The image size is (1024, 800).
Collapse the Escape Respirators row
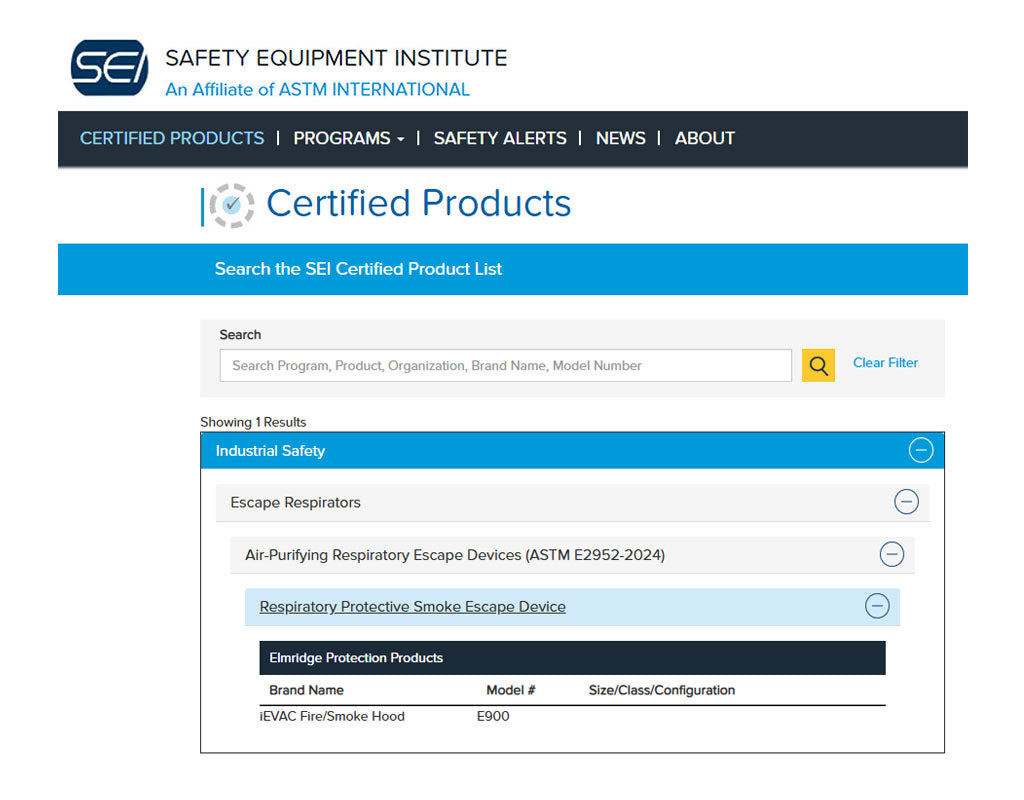[x=906, y=502]
